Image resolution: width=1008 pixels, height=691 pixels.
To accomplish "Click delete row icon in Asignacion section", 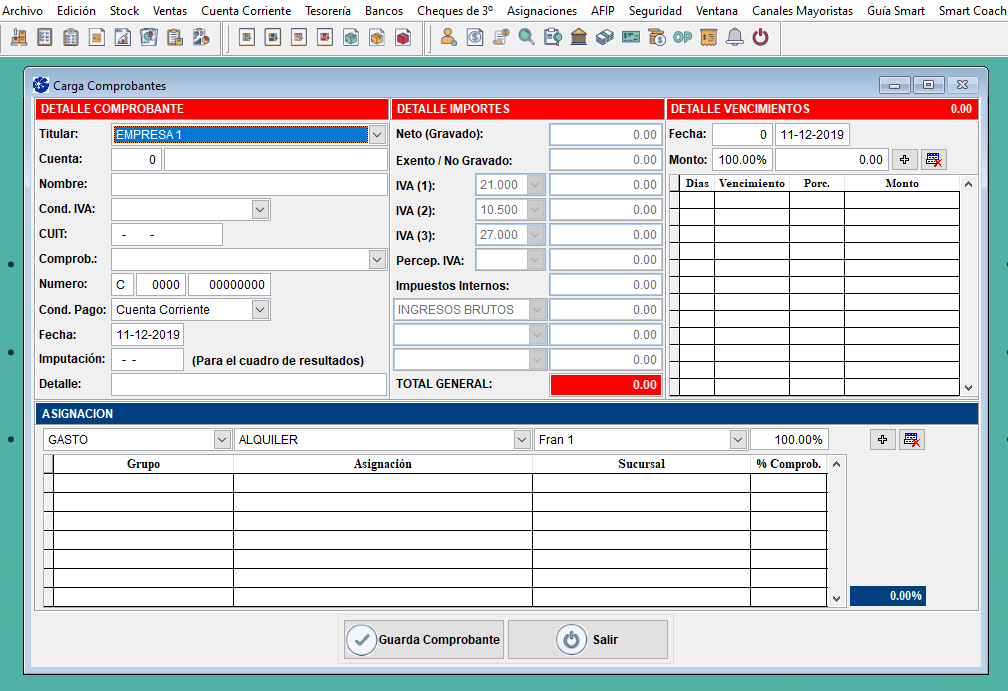I will tap(911, 440).
